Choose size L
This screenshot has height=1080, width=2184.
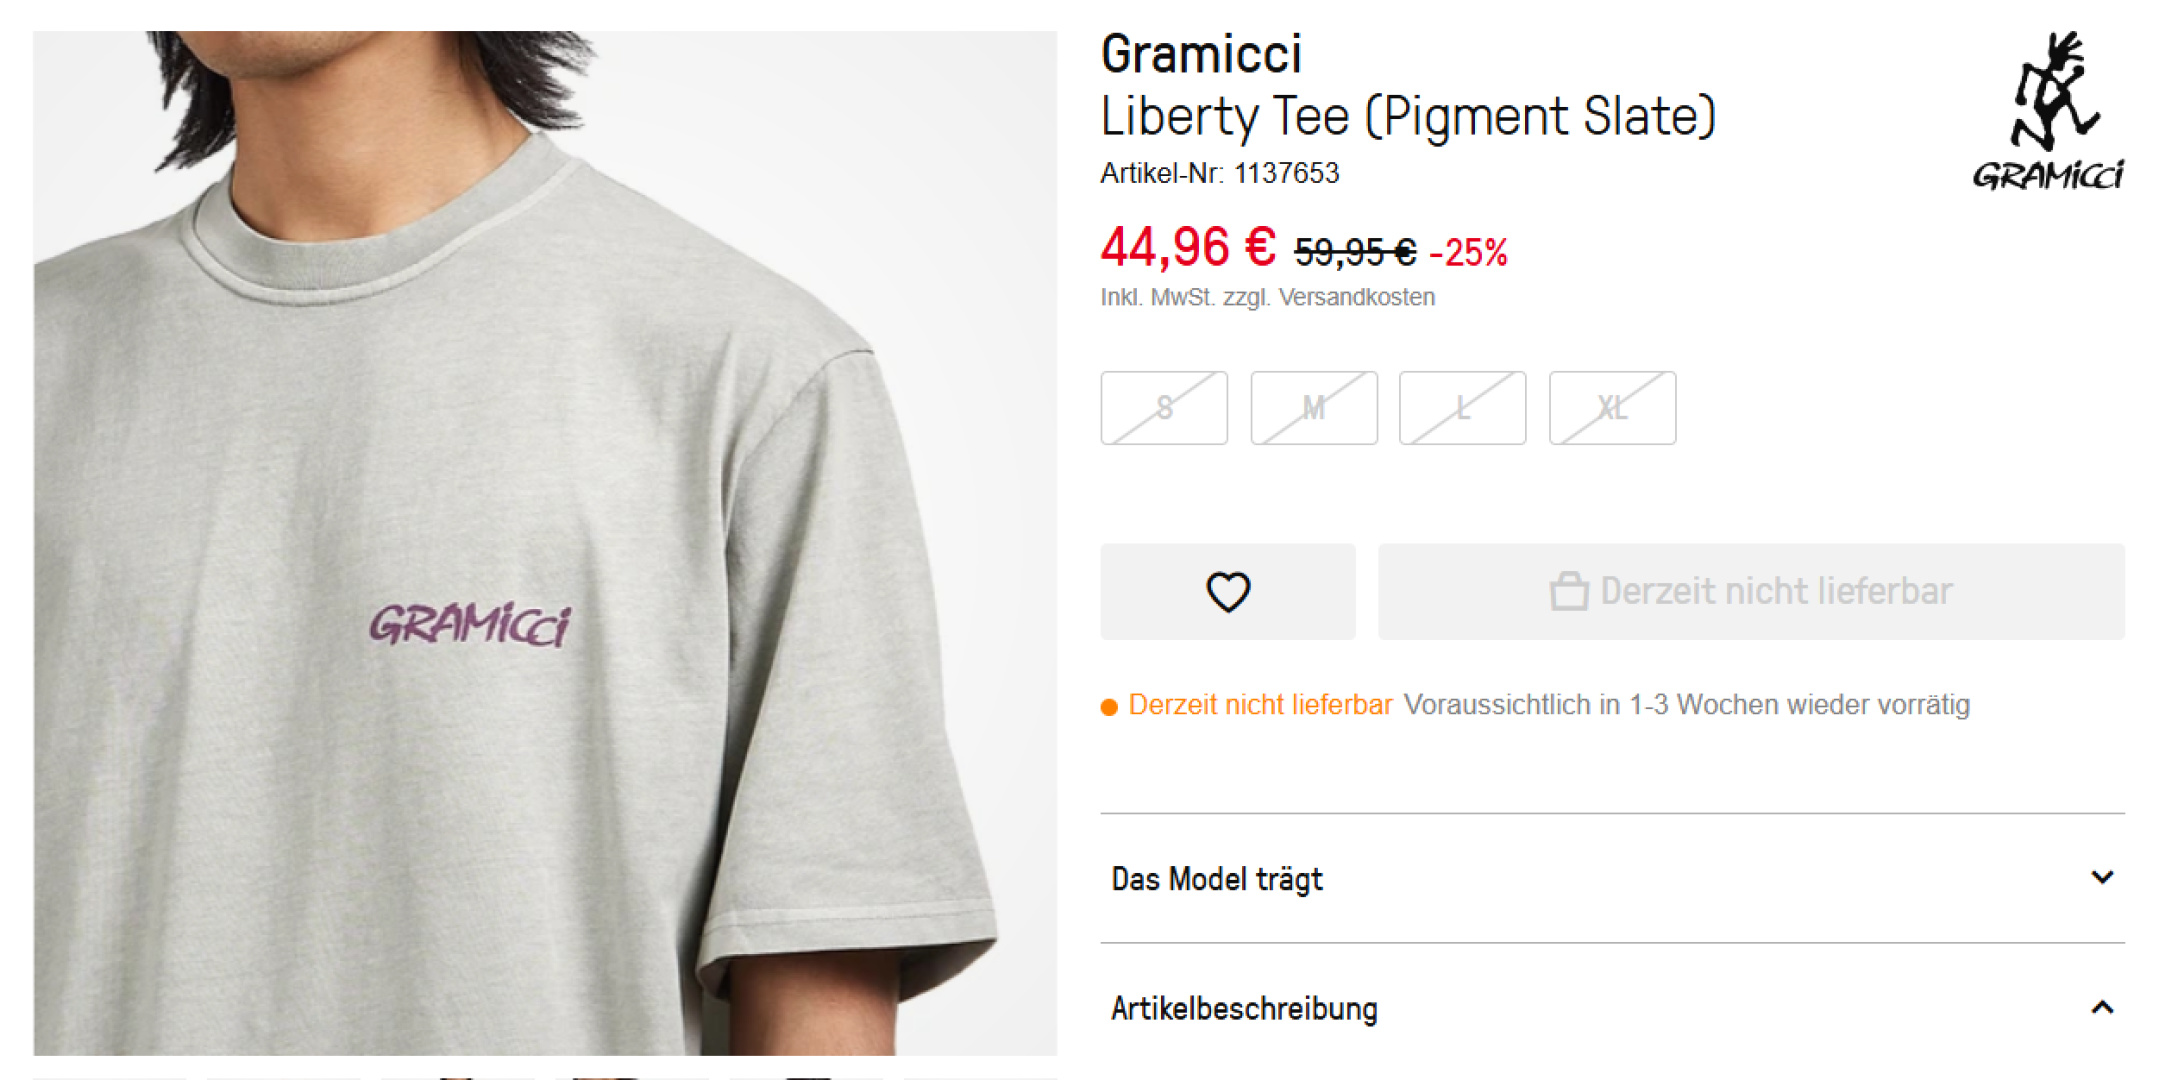[x=1463, y=408]
